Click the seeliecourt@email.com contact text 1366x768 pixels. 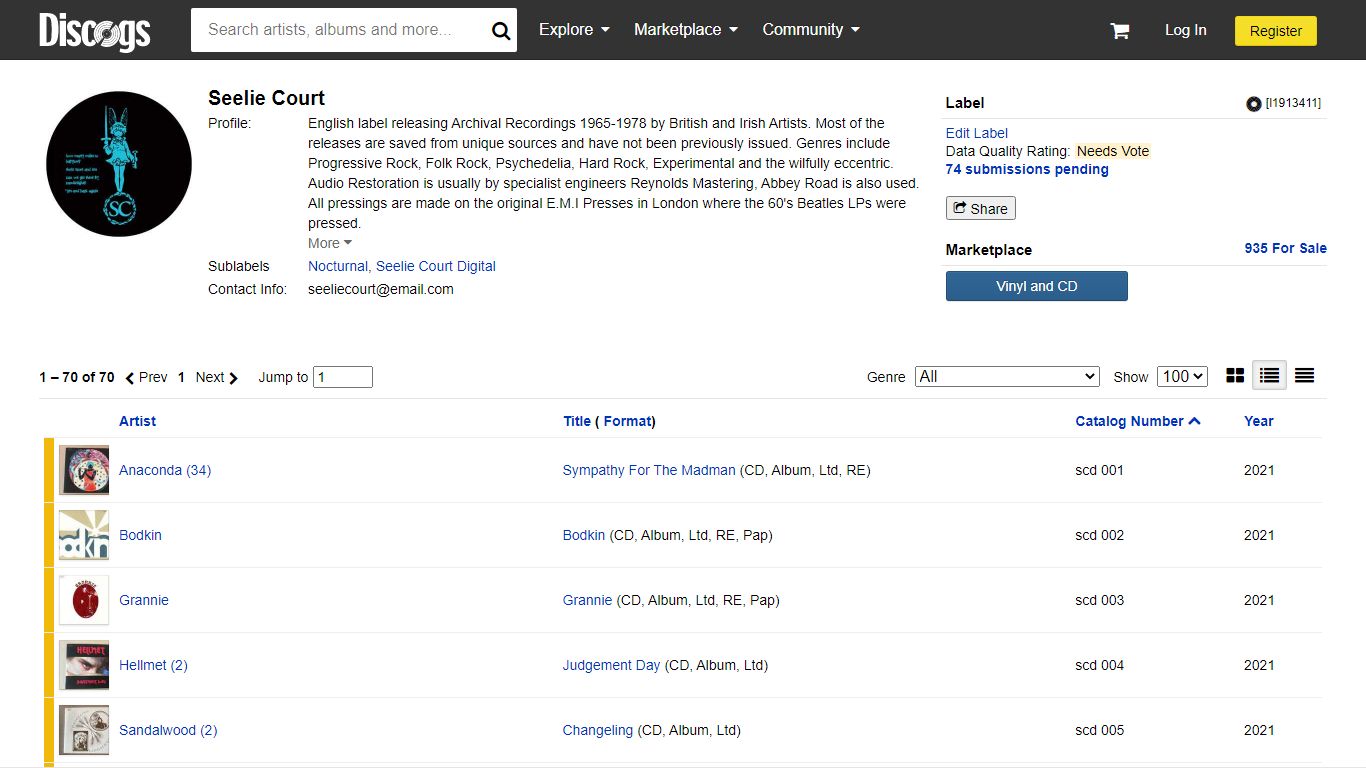[381, 289]
